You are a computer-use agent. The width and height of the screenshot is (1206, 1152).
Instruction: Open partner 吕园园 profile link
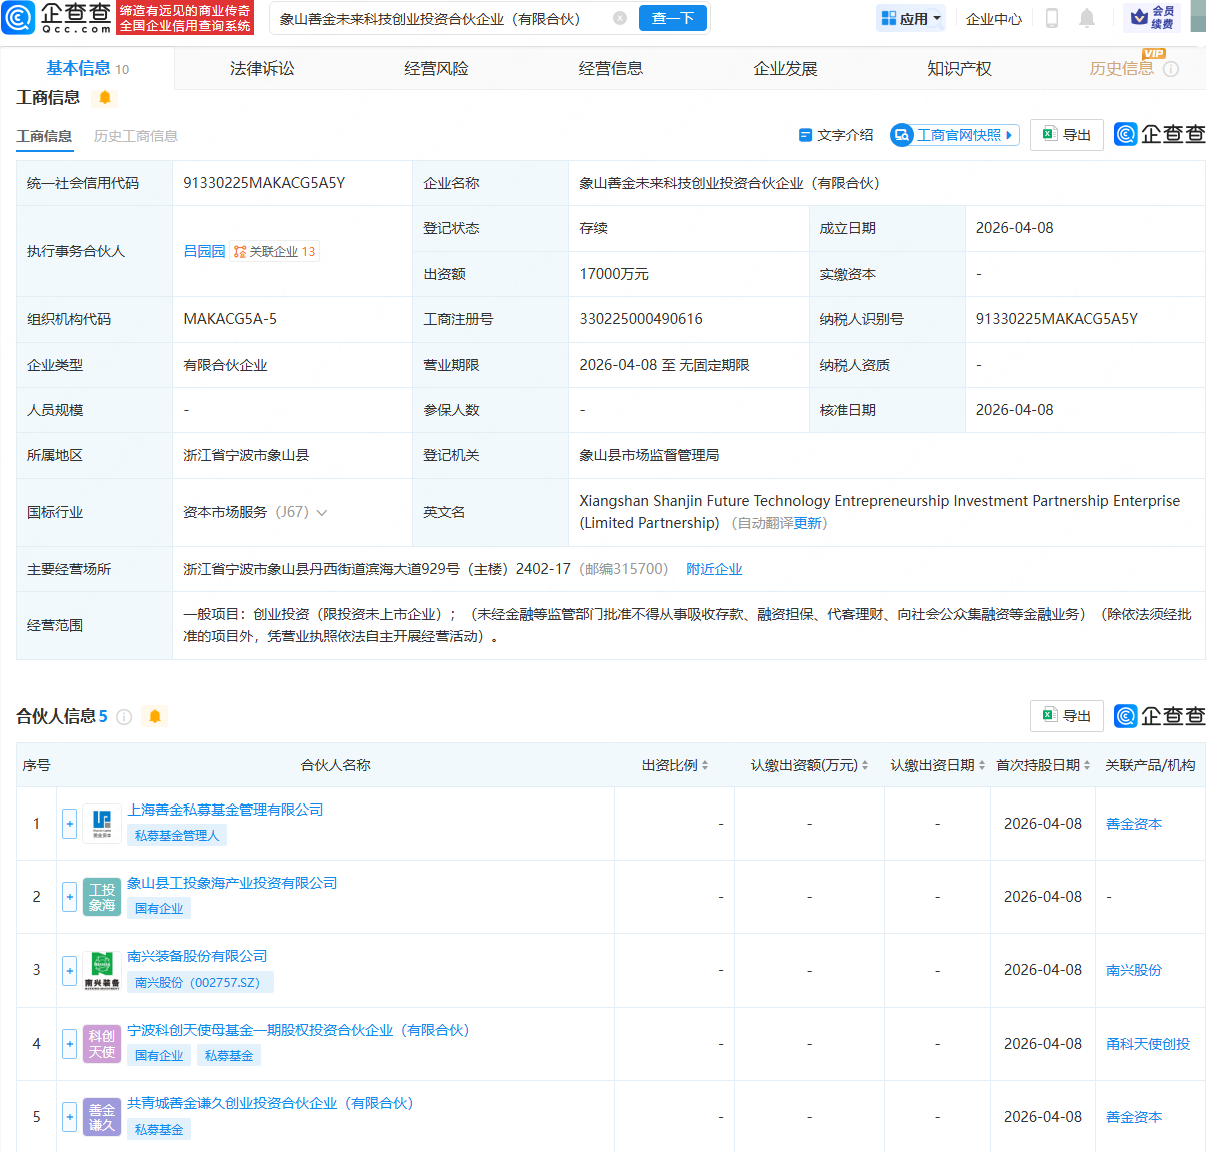[x=203, y=250]
